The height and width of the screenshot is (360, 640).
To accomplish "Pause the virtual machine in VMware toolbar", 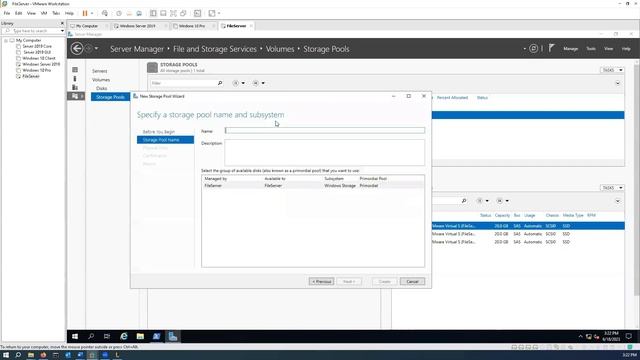I will point(85,13).
